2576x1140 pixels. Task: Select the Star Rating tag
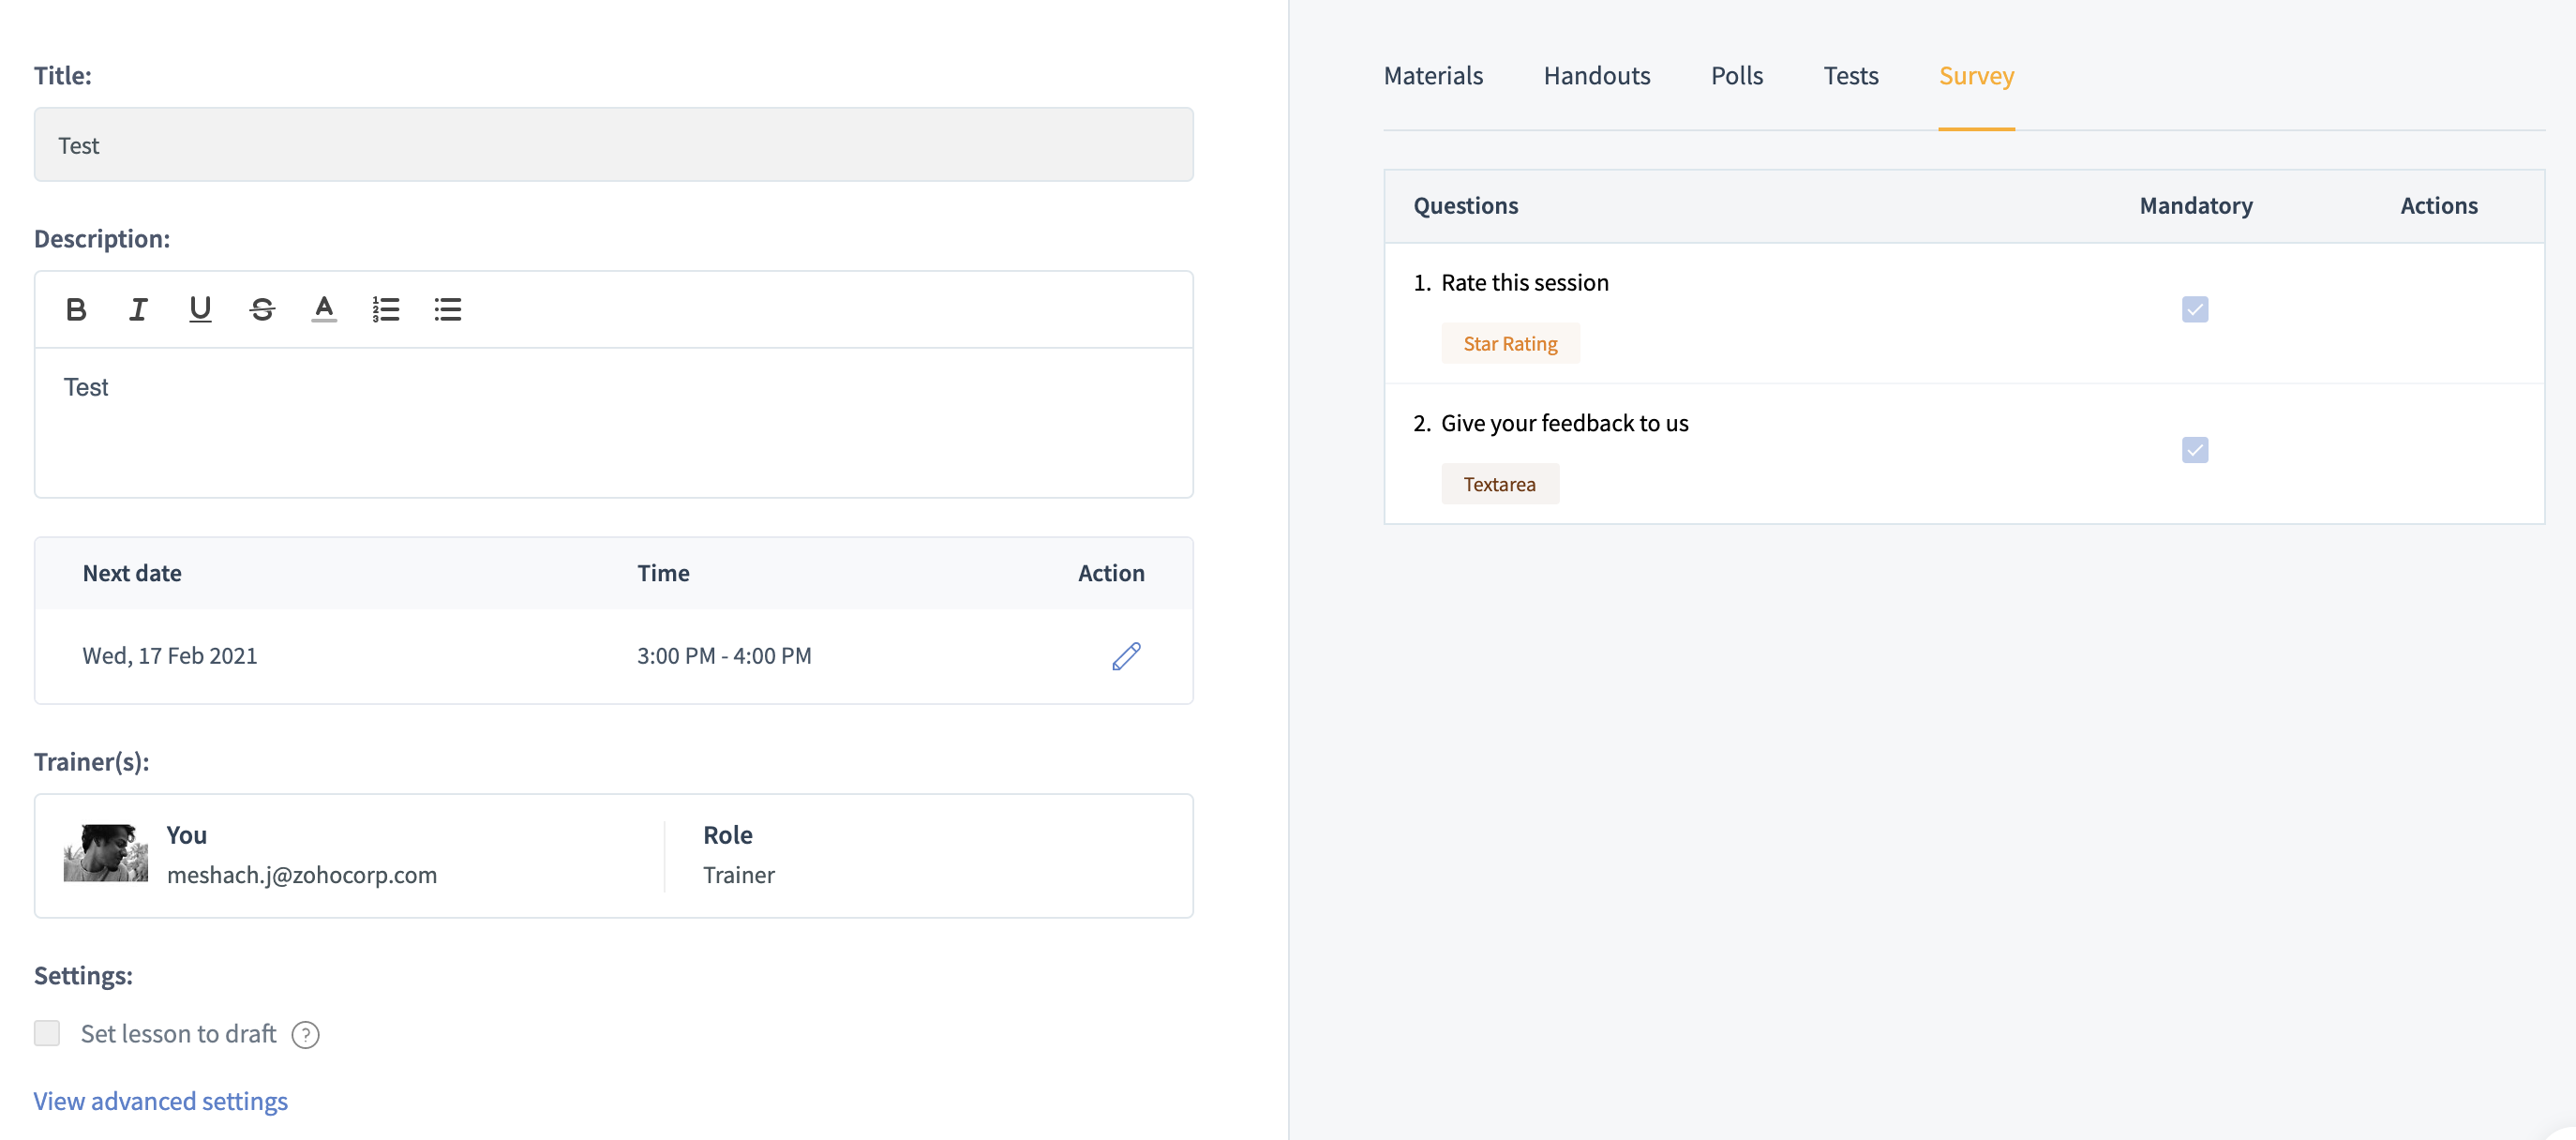1509,344
